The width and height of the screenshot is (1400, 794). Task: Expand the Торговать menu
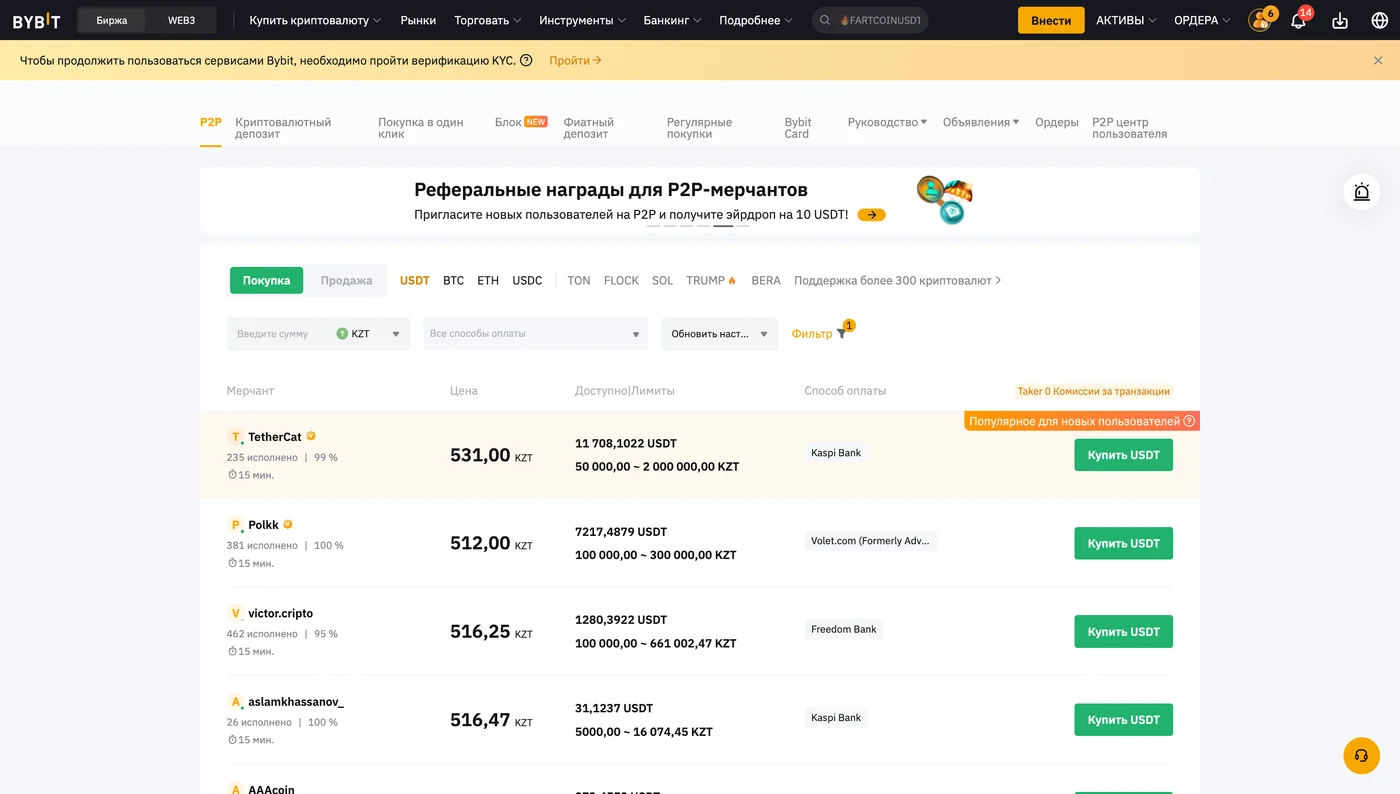488,20
